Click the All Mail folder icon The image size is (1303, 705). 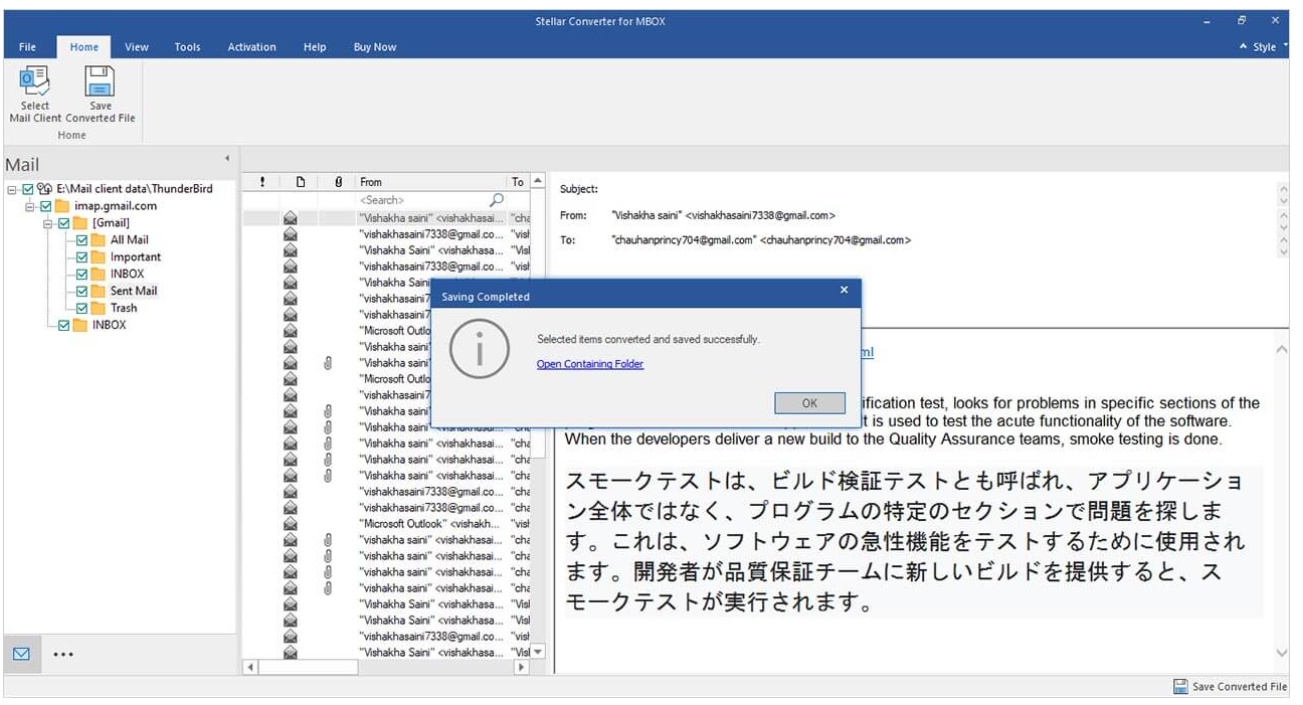(98, 240)
